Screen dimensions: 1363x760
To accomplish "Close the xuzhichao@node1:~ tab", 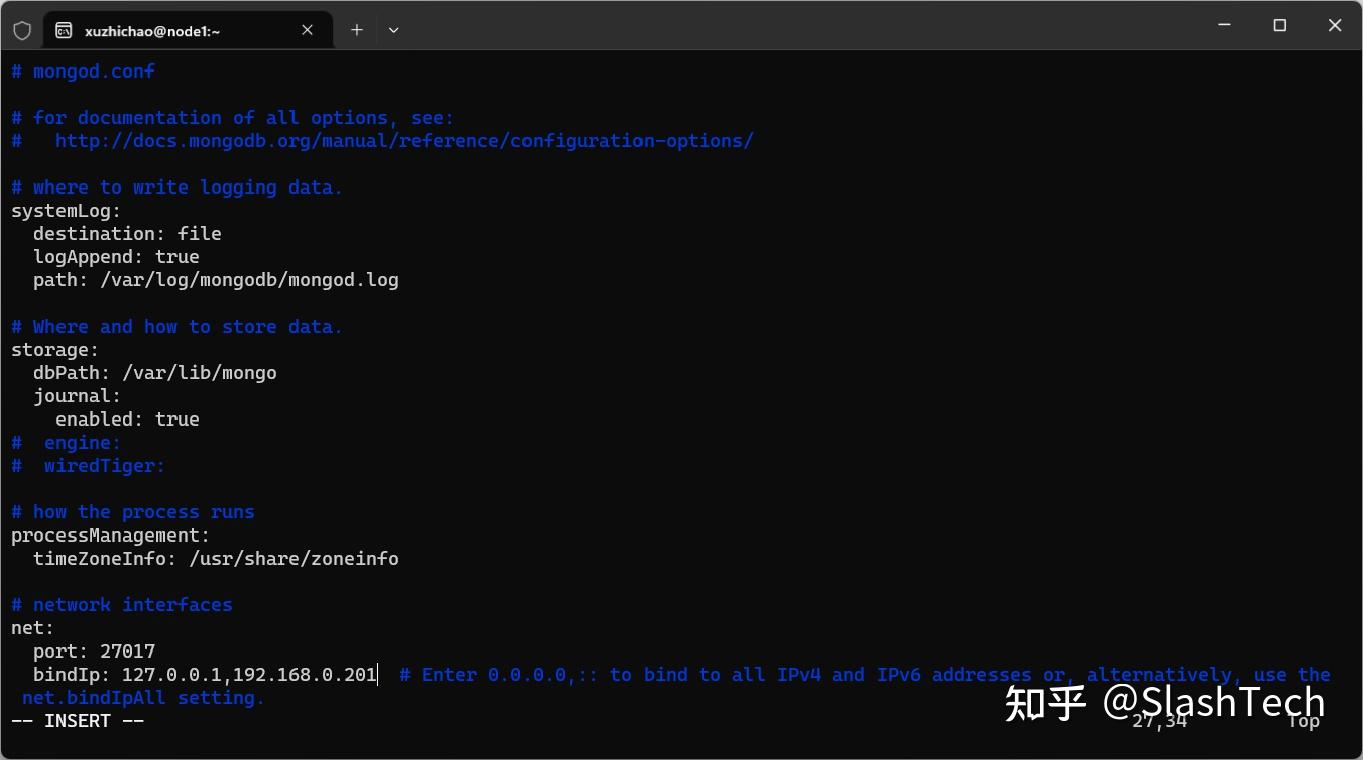I will point(307,30).
